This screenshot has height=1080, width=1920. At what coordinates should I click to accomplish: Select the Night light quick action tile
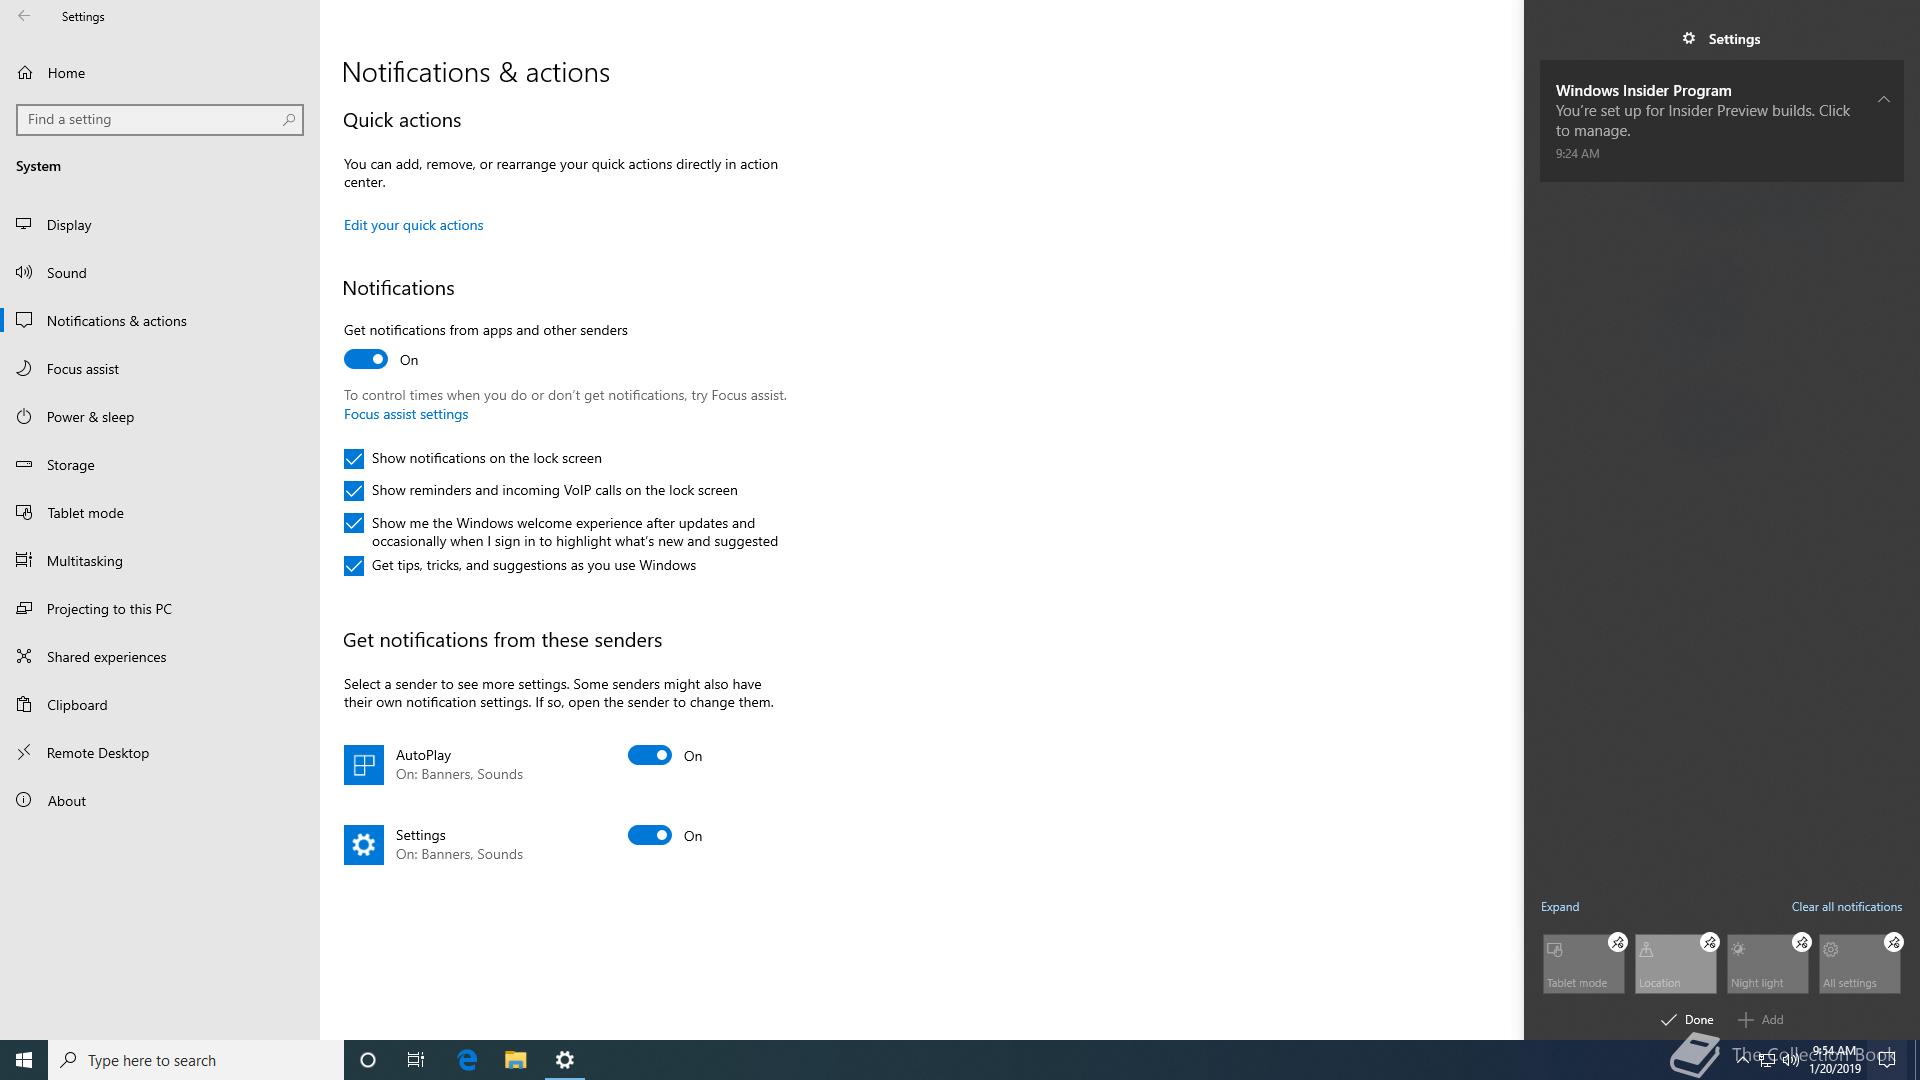tap(1767, 964)
